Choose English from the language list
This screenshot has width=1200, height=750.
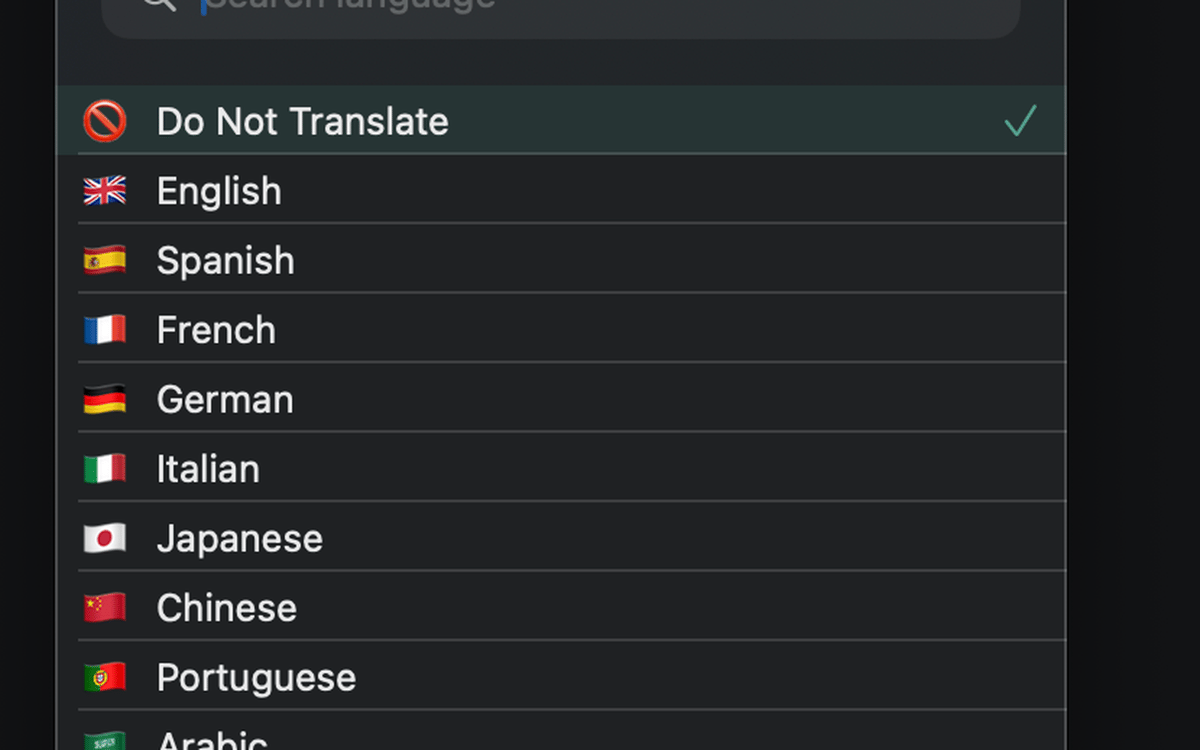tap(219, 191)
